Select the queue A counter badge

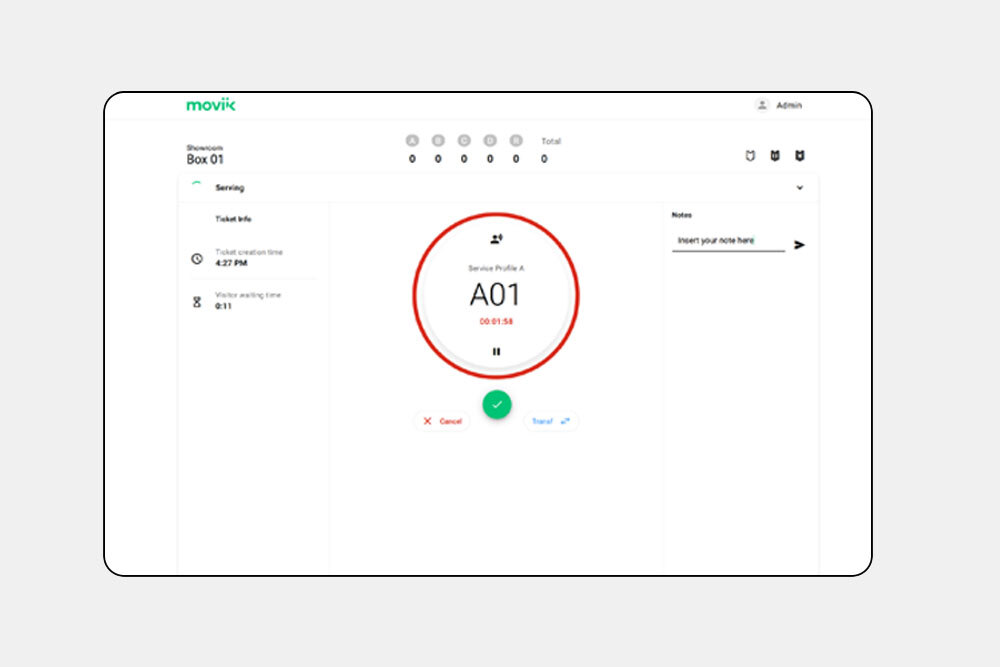point(412,141)
